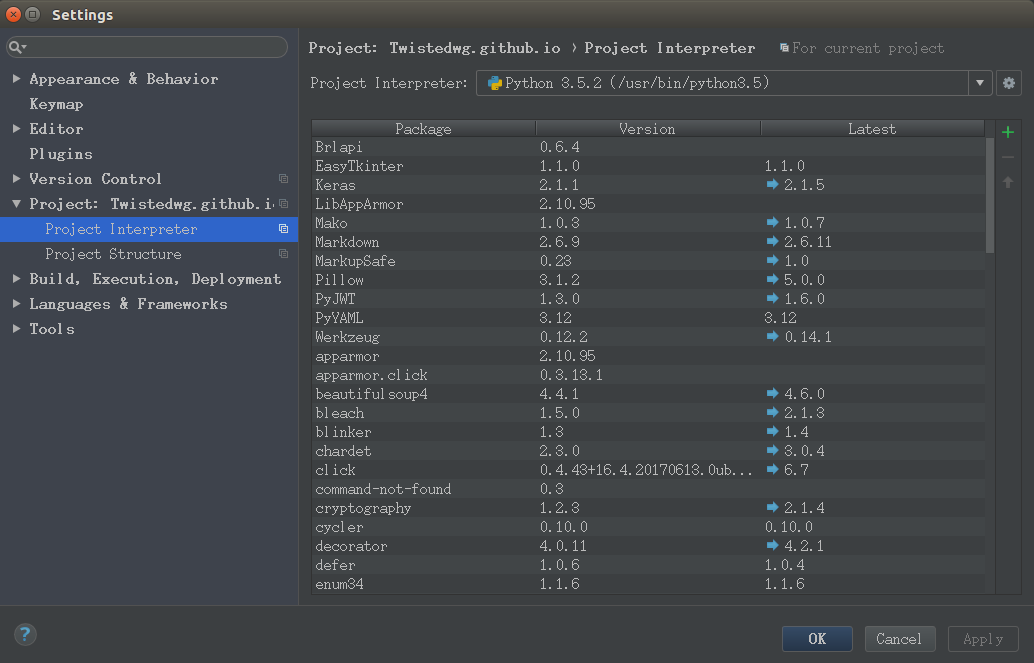This screenshot has height=663, width=1034.
Task: Expand the Version Control section
Action: click(x=16, y=179)
